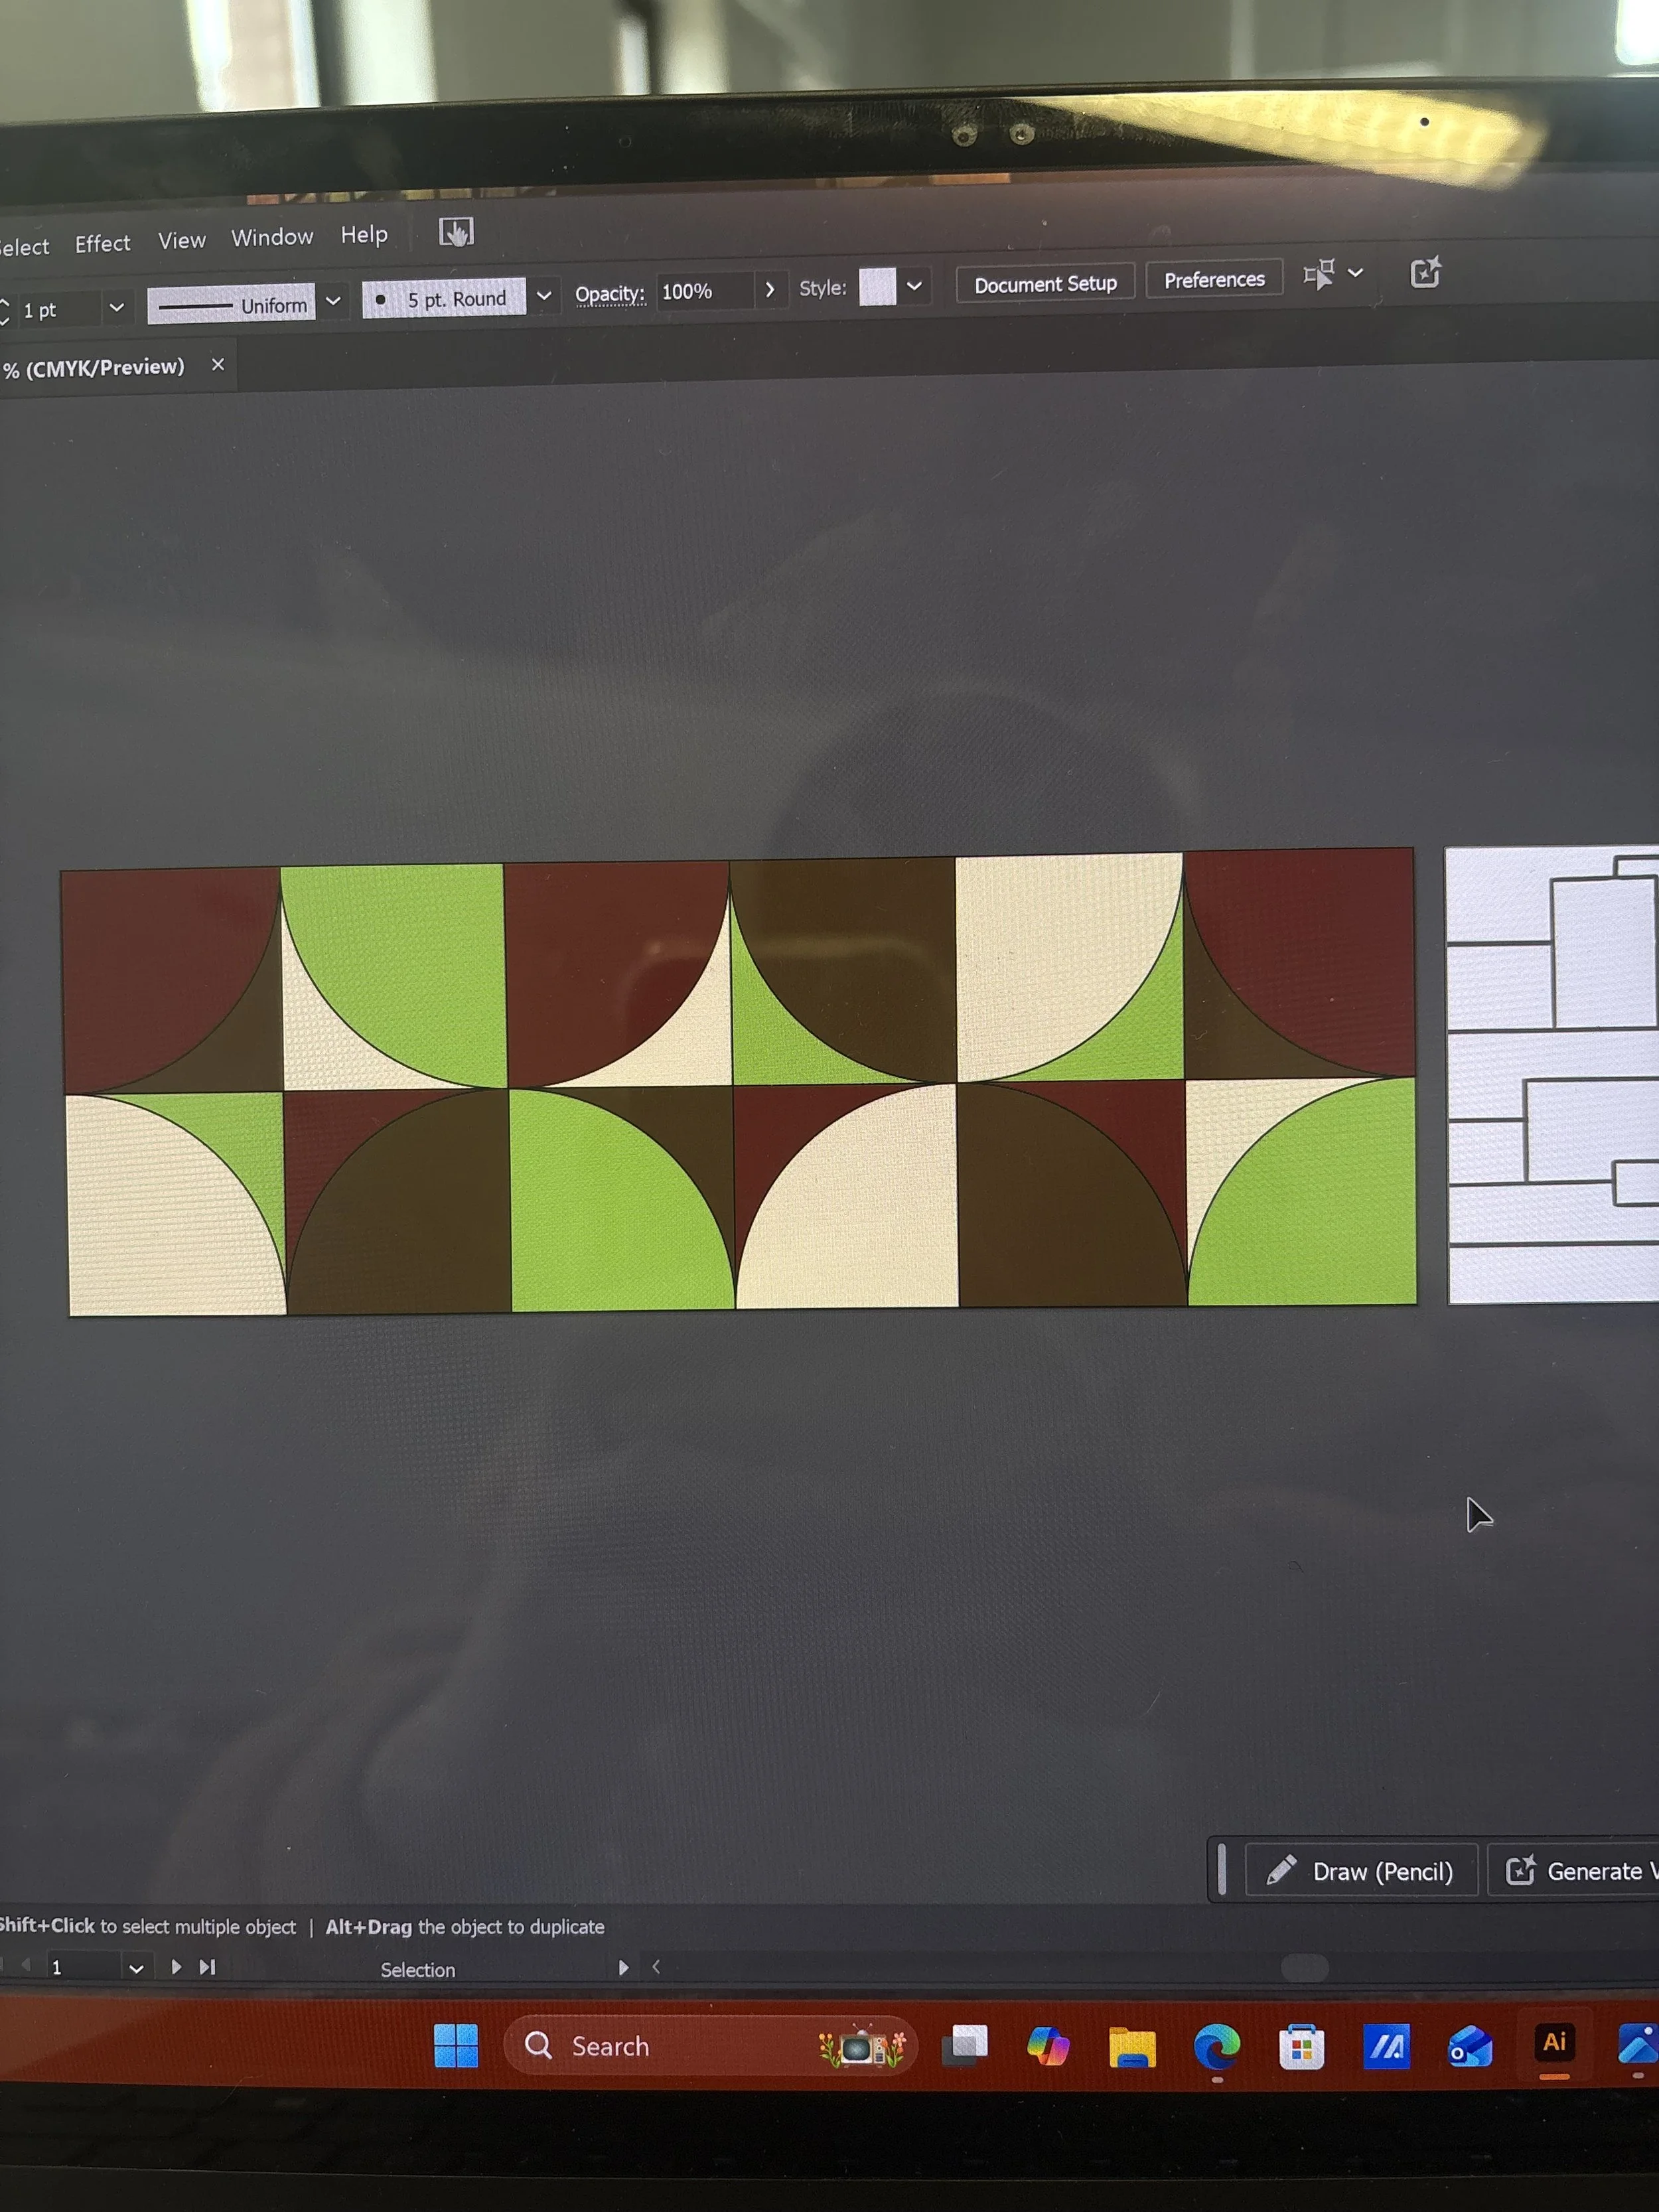Click the graphic Style swatch
The image size is (1659, 2212).
pos(877,287)
